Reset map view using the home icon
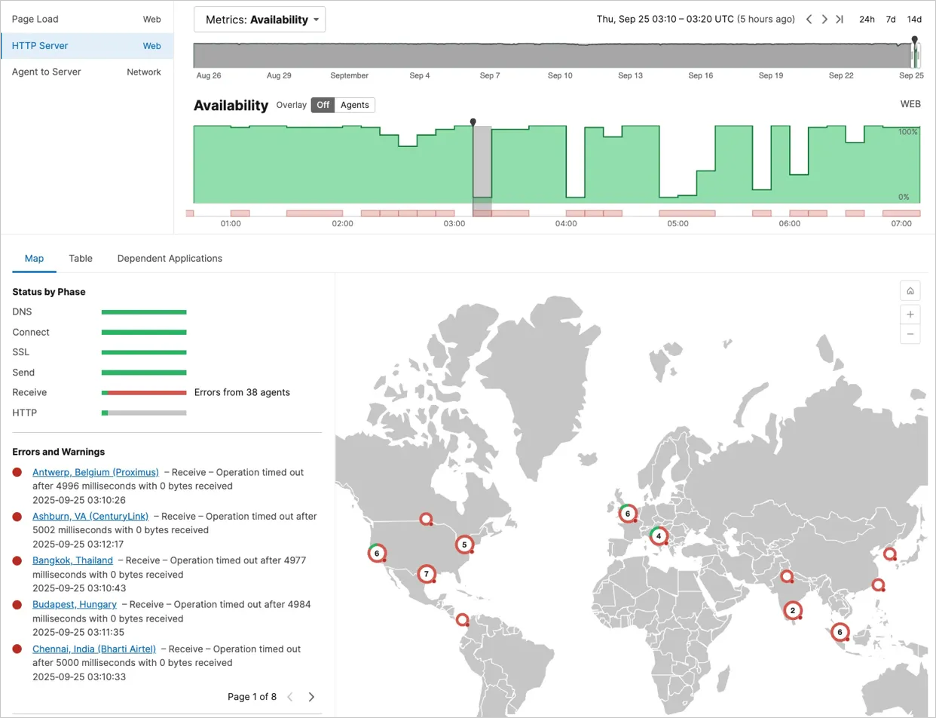Screen dimensions: 936x718 click(x=909, y=290)
